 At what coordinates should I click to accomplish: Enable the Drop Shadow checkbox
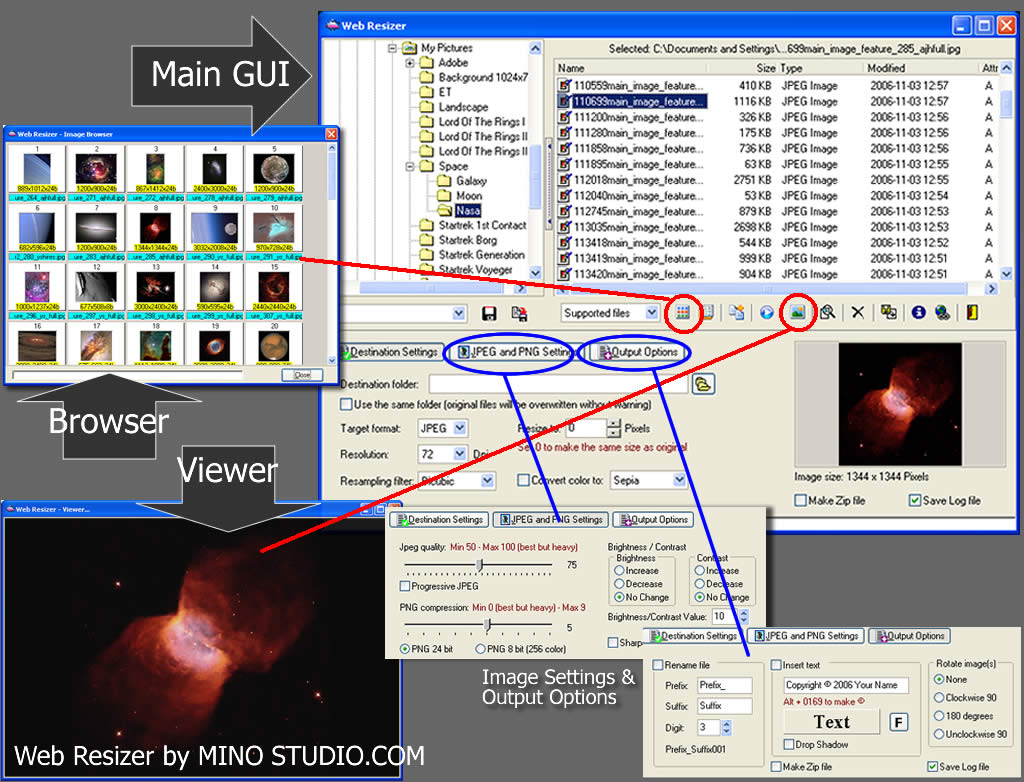pyautogui.click(x=789, y=744)
